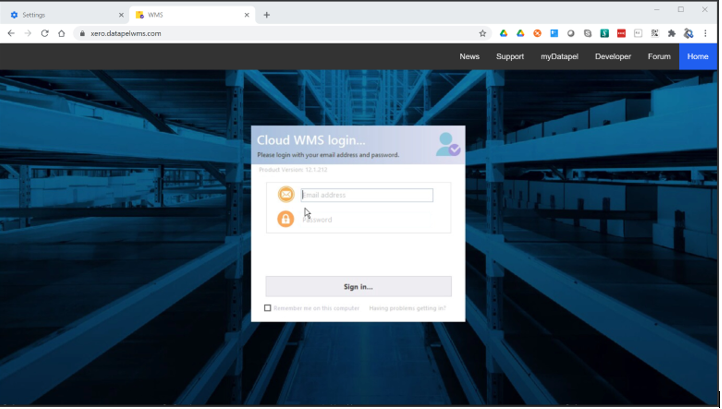Open a new browser tab
This screenshot has height=409, width=722.
click(x=266, y=15)
